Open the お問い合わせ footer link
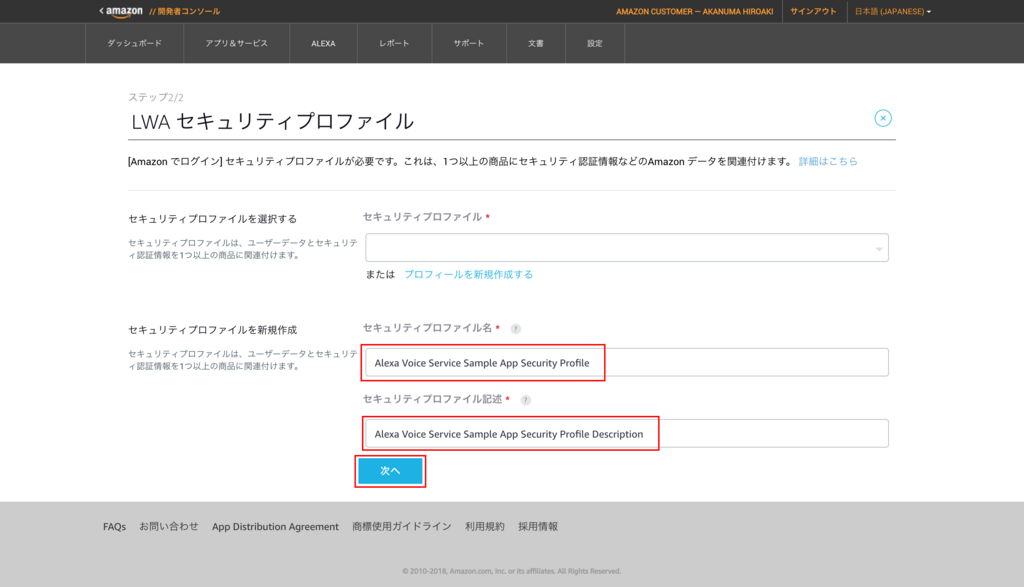The image size is (1024, 587). [x=168, y=526]
